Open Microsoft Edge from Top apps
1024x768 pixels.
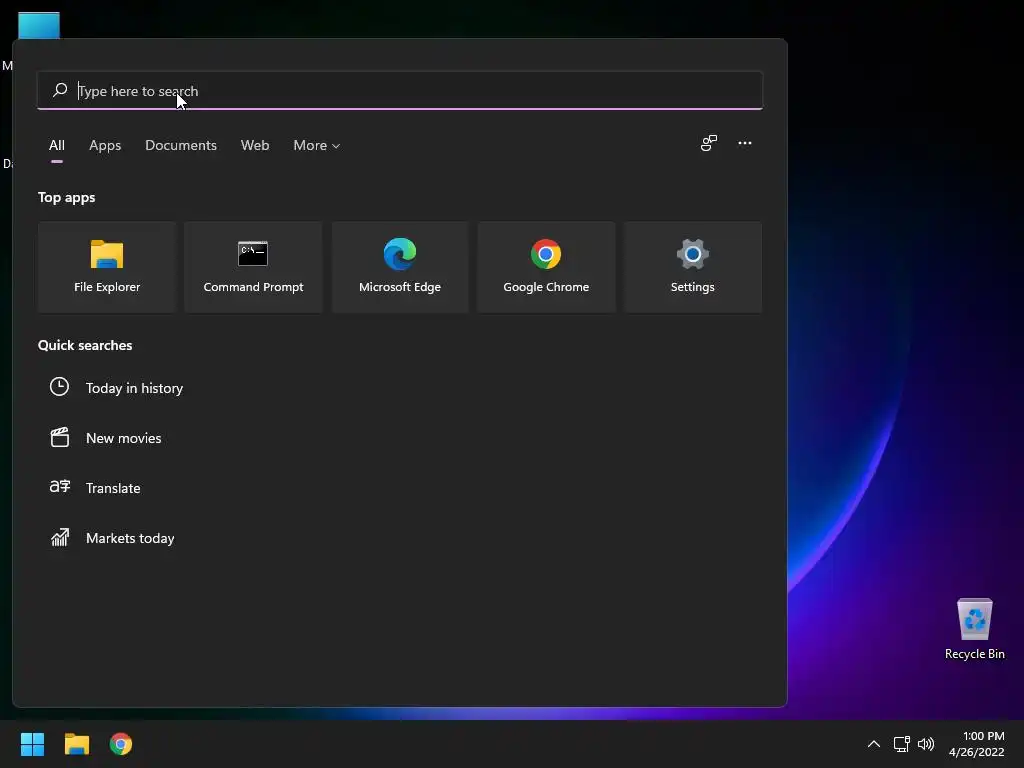point(400,267)
